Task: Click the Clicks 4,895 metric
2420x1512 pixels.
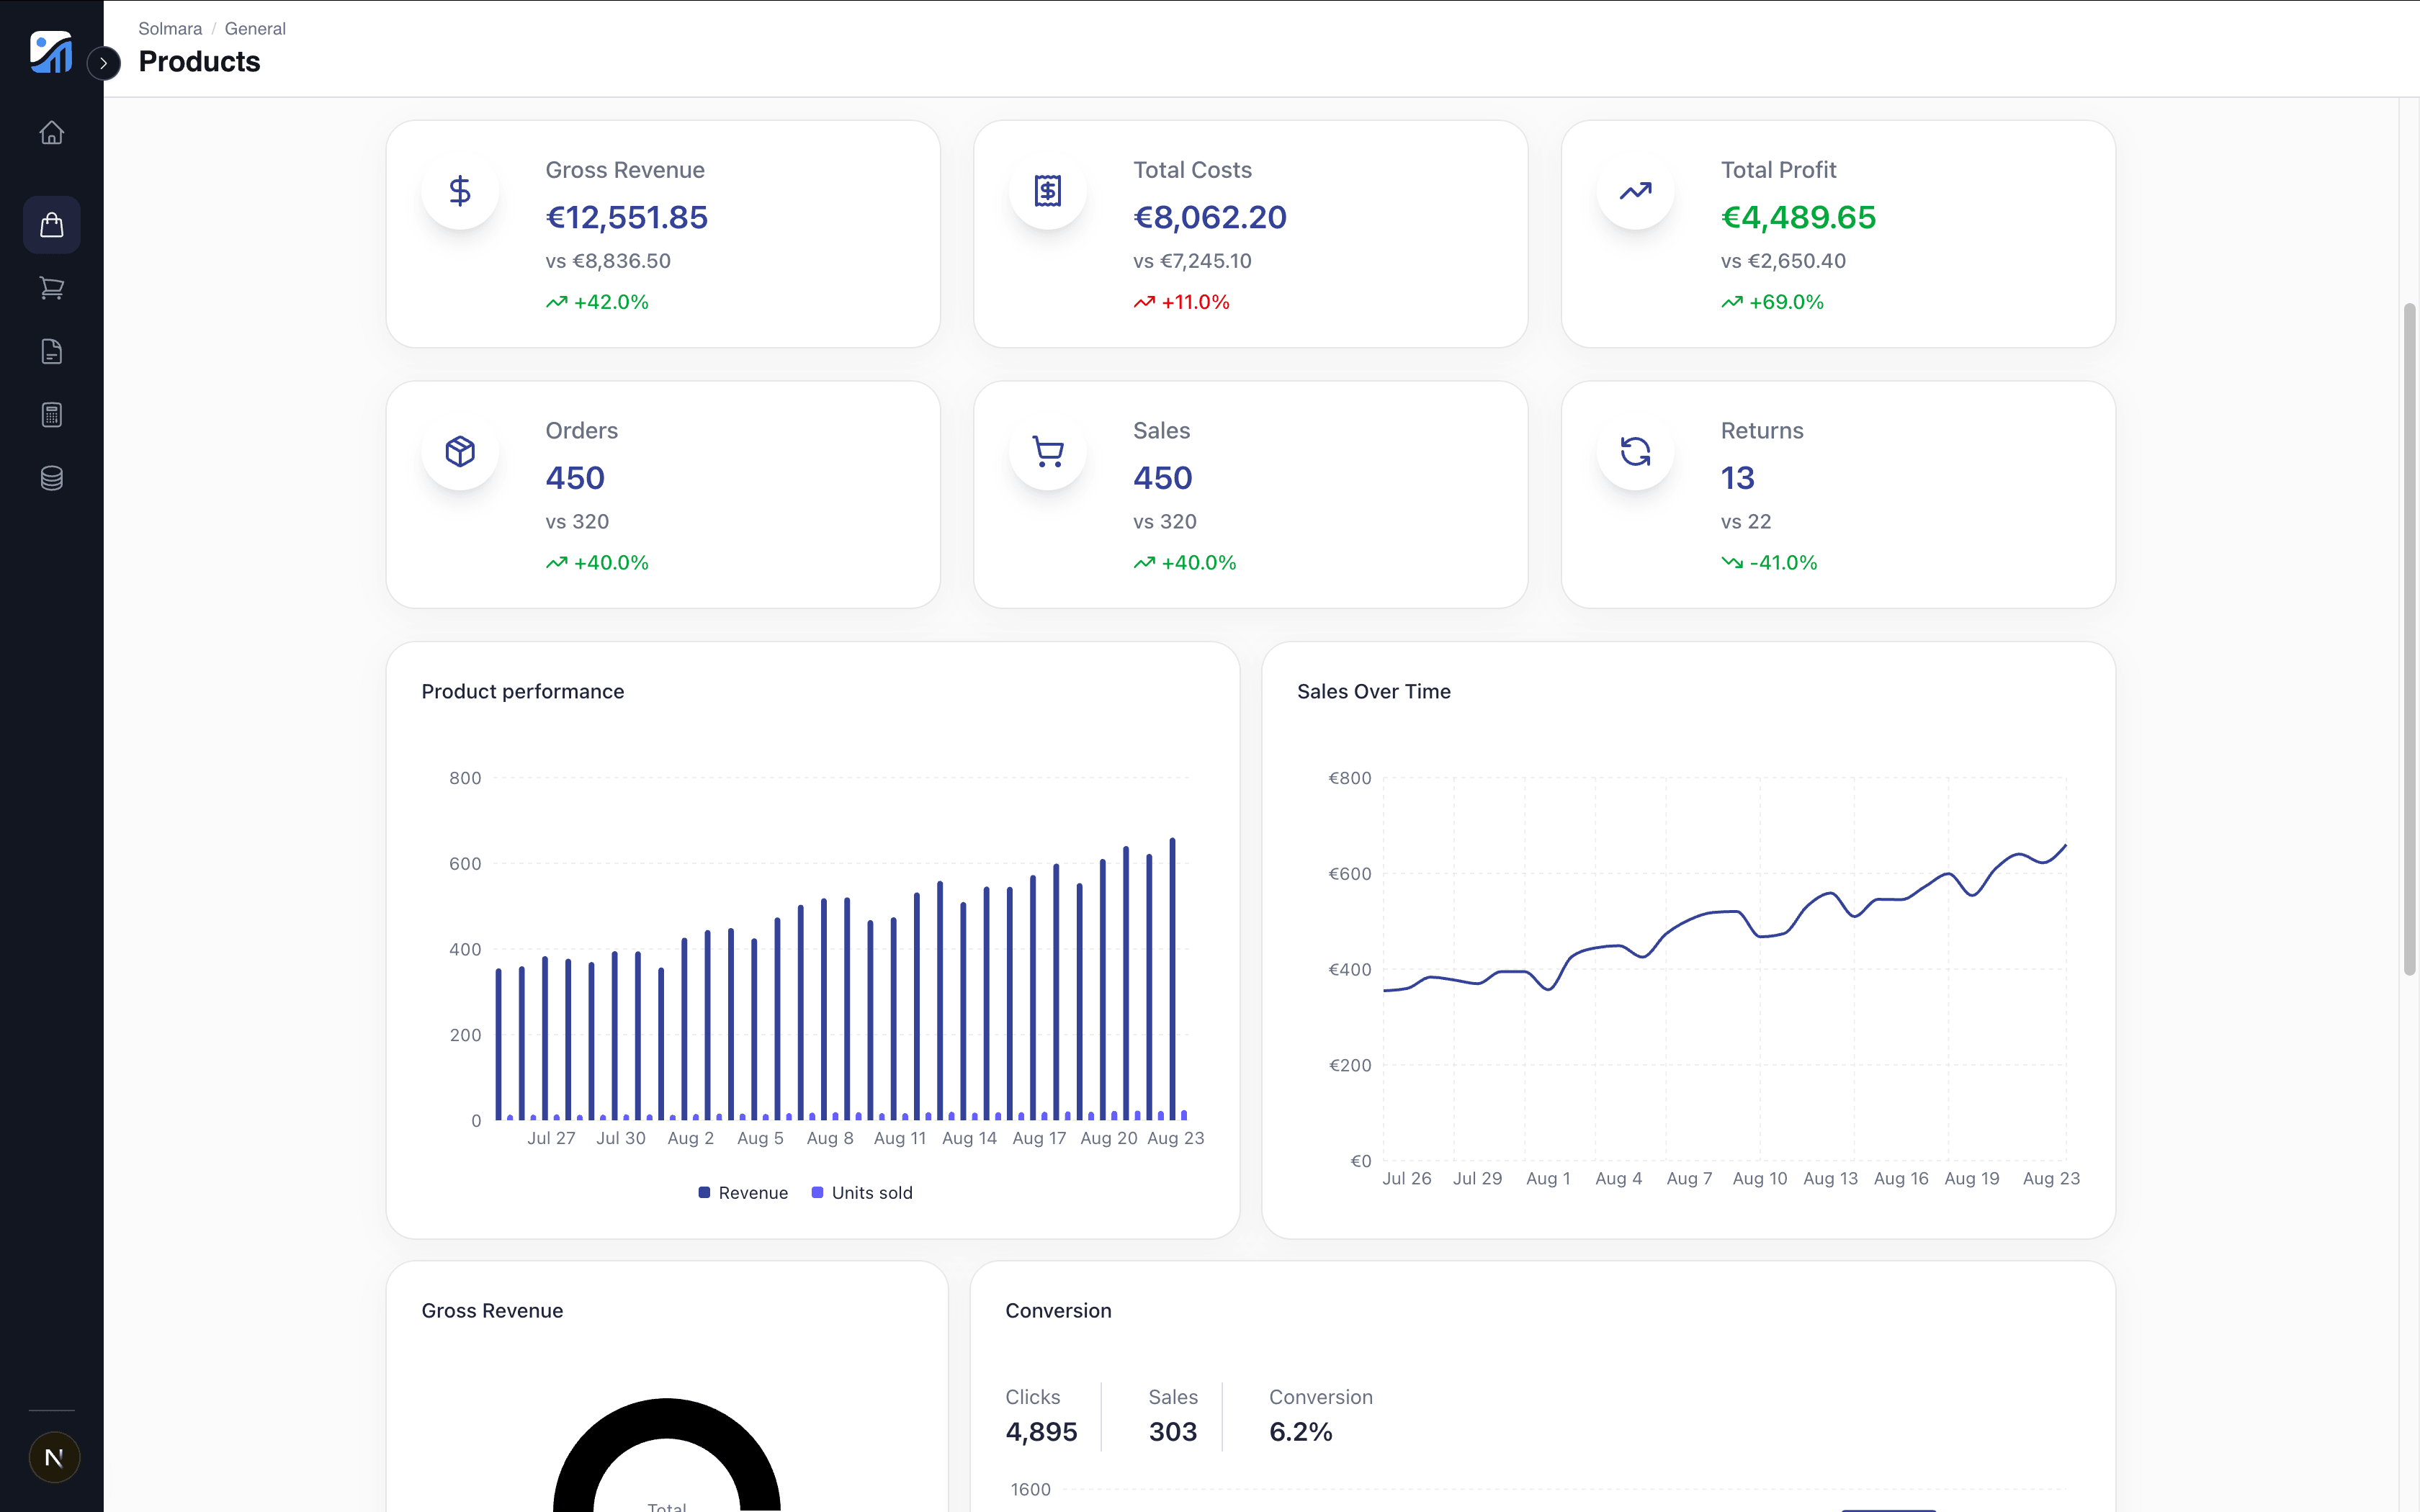Action: click(x=1041, y=1416)
